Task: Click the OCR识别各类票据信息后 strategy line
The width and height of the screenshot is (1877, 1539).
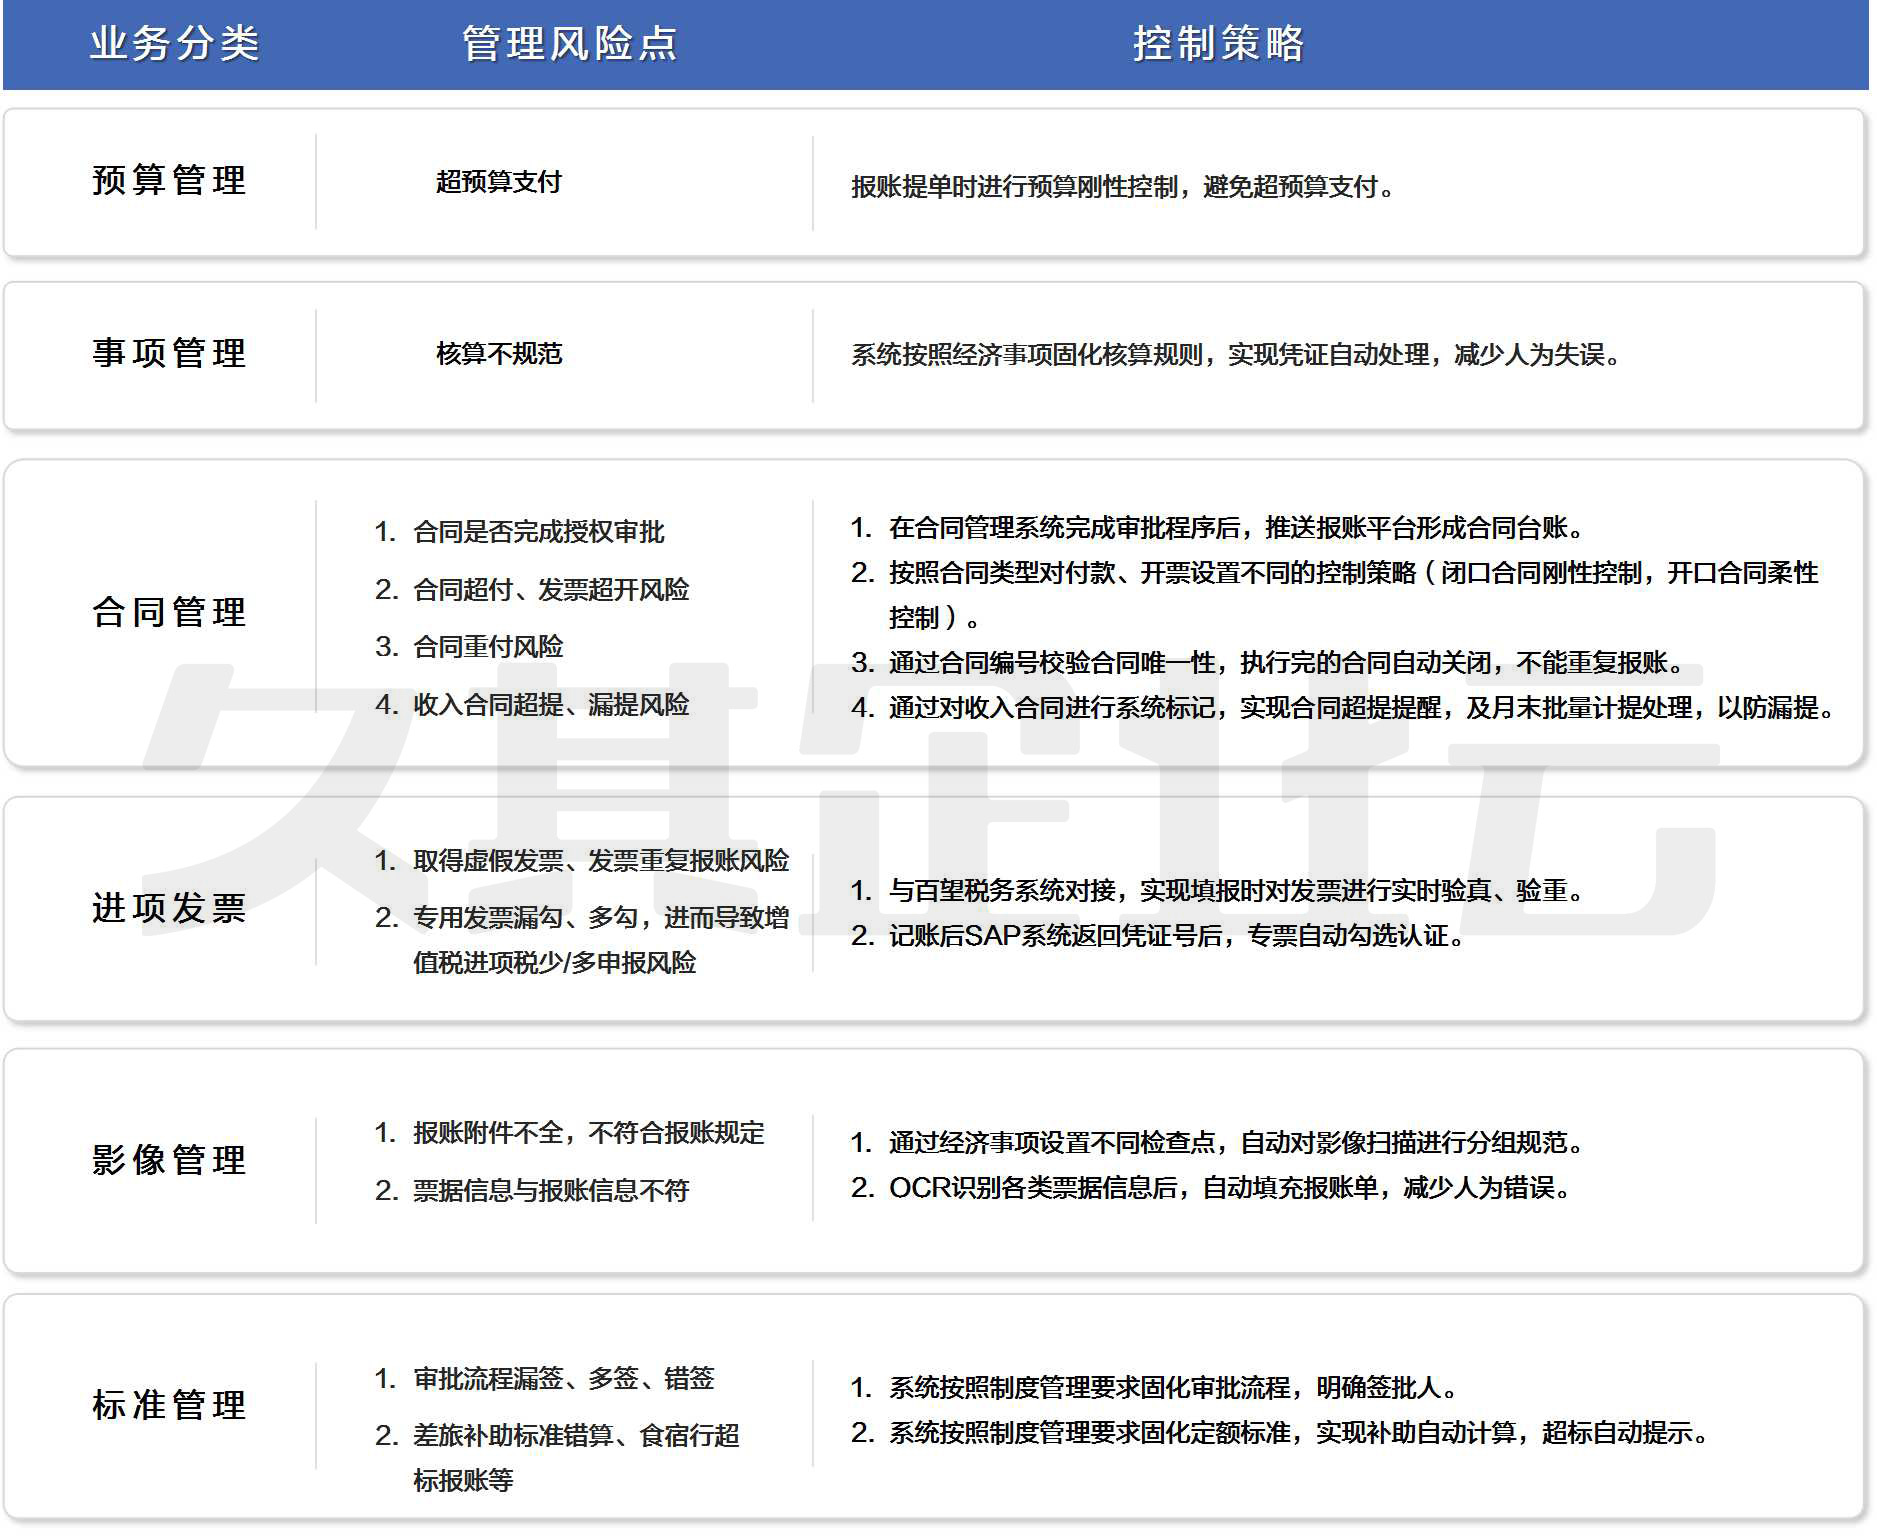Action: 1228,1188
